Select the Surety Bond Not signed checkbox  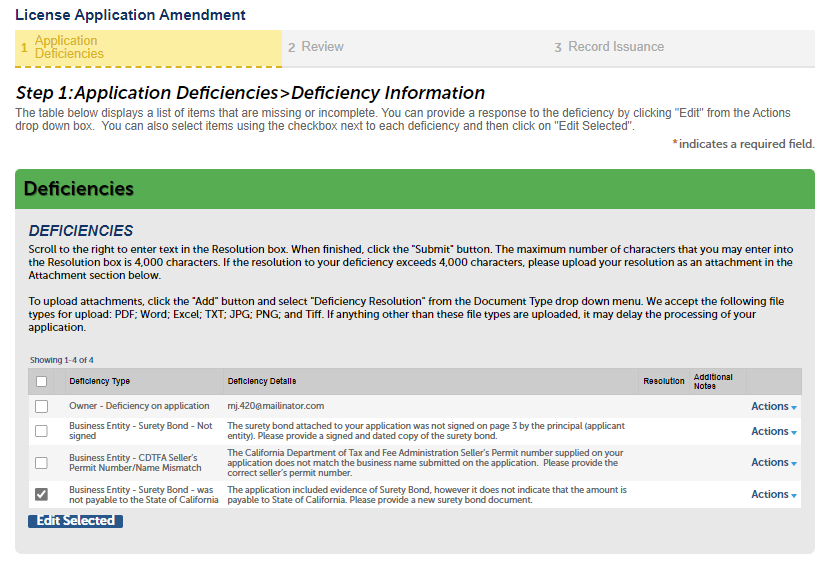[41, 431]
